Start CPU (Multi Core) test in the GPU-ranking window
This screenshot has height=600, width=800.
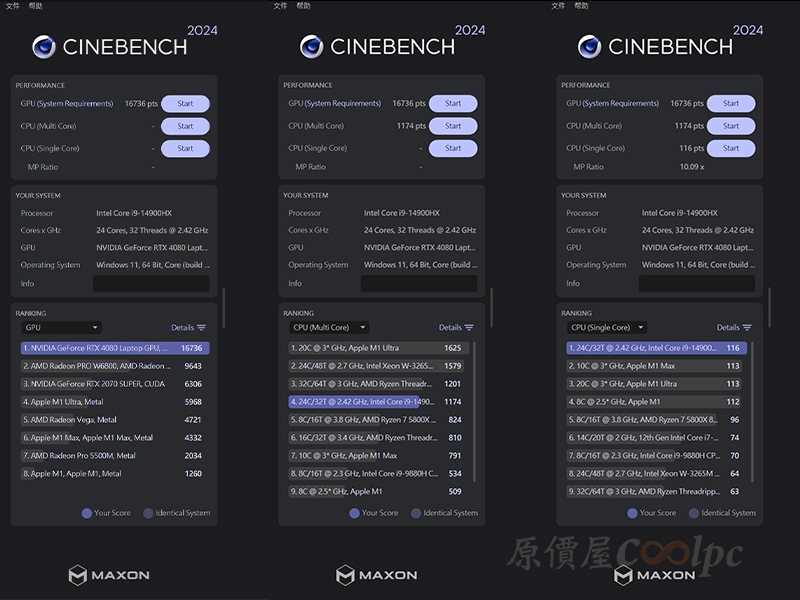[x=185, y=126]
